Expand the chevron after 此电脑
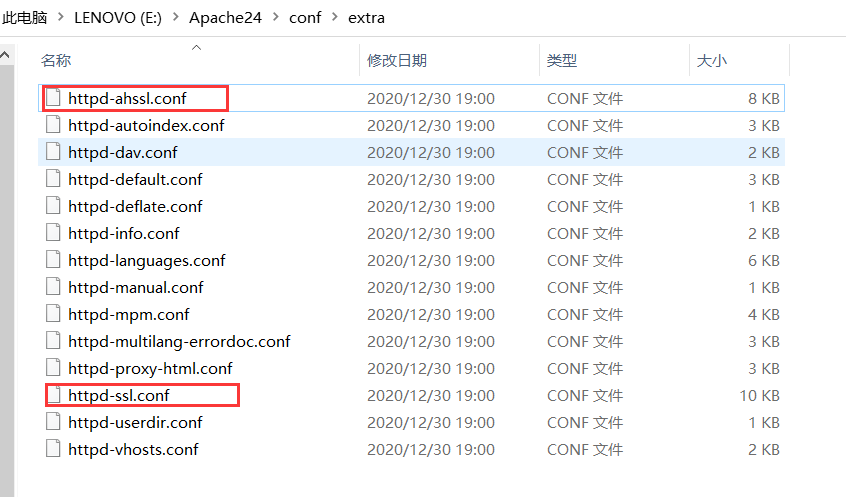846x497 pixels. [60, 17]
